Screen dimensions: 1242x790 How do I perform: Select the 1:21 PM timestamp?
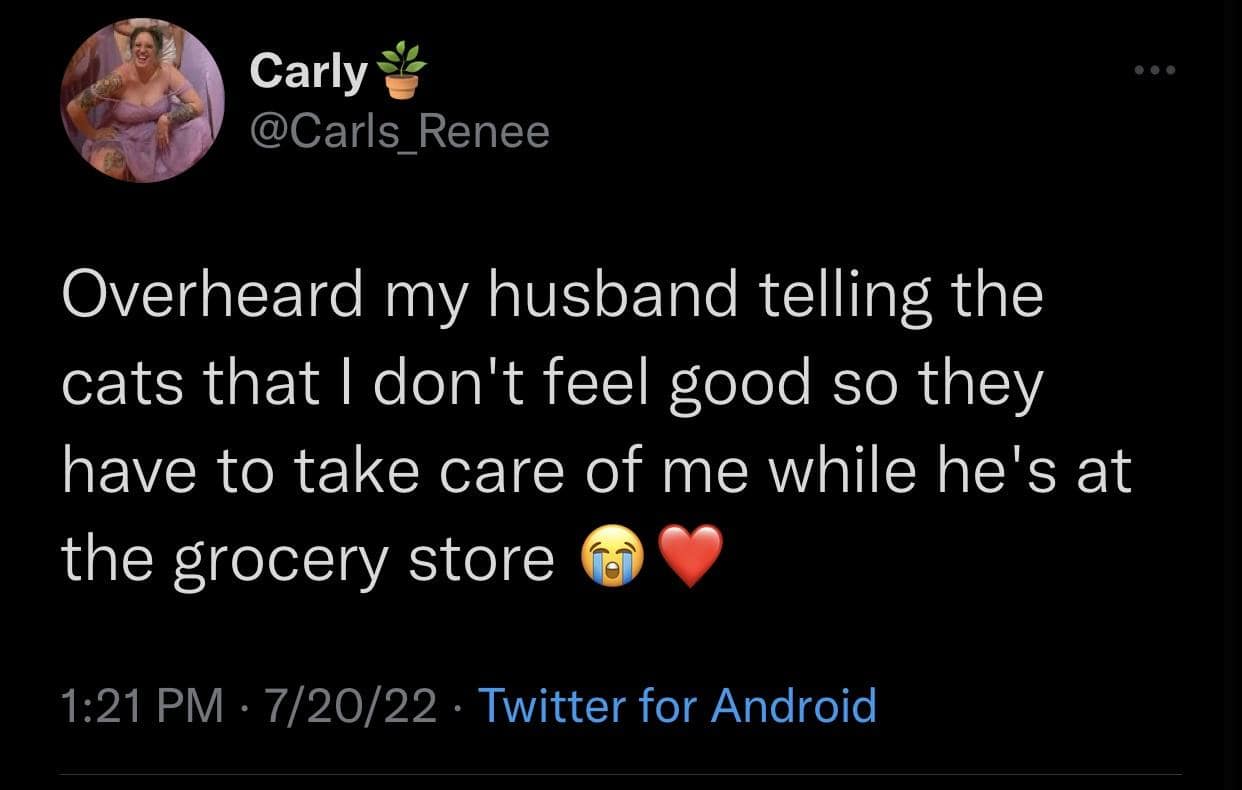tap(142, 705)
